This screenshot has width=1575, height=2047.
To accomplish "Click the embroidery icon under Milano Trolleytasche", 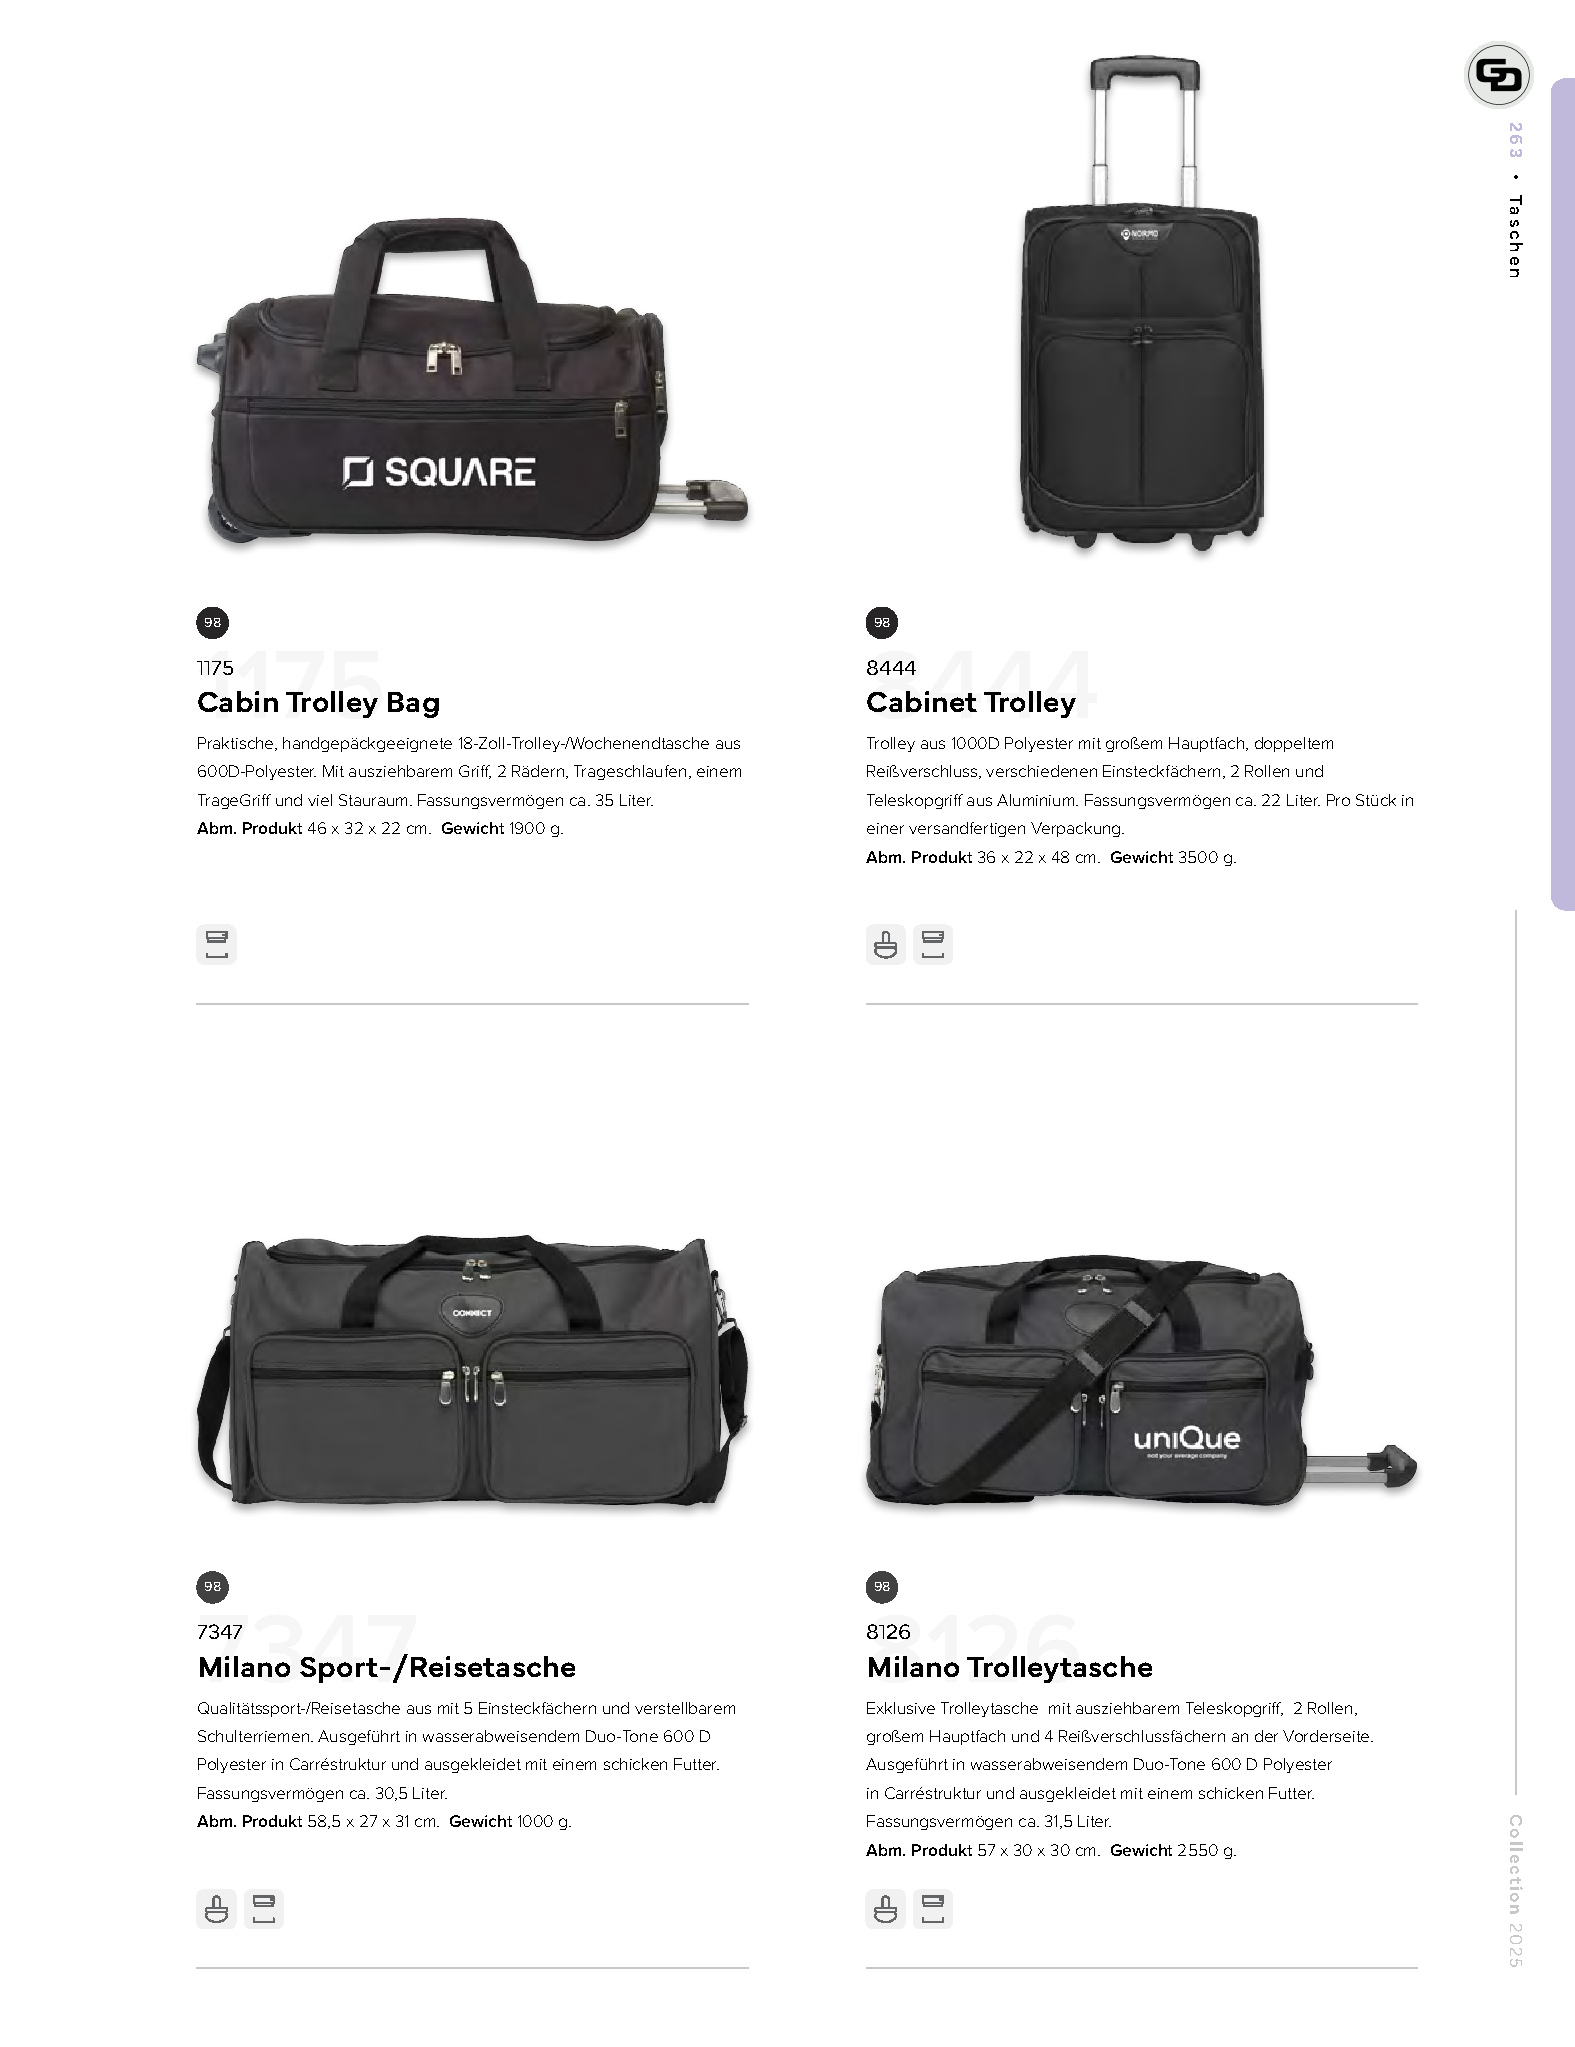I will 885,1908.
